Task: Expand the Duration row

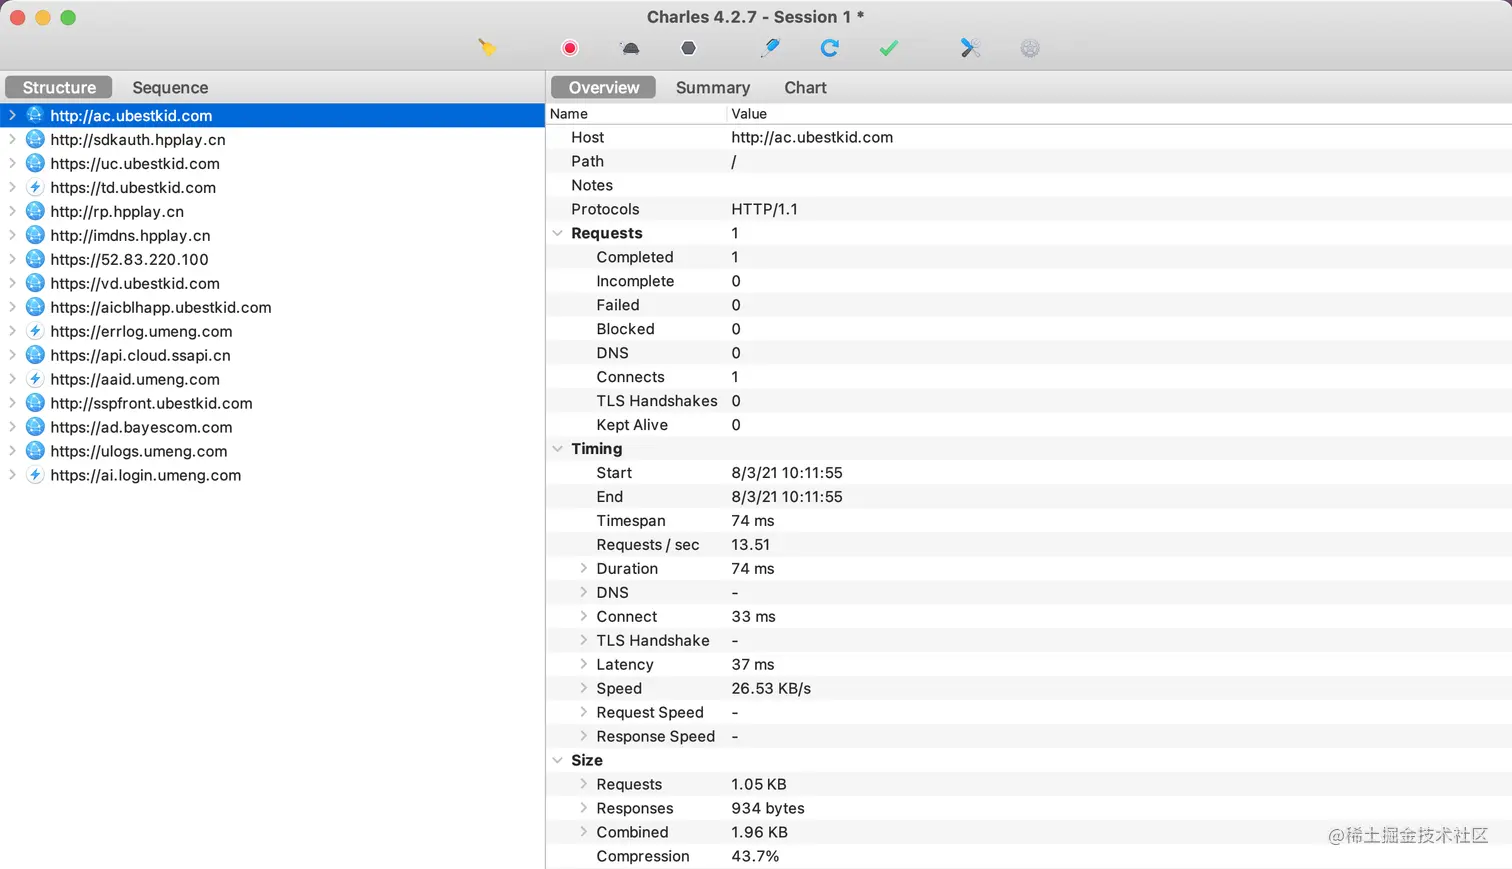Action: (x=584, y=568)
